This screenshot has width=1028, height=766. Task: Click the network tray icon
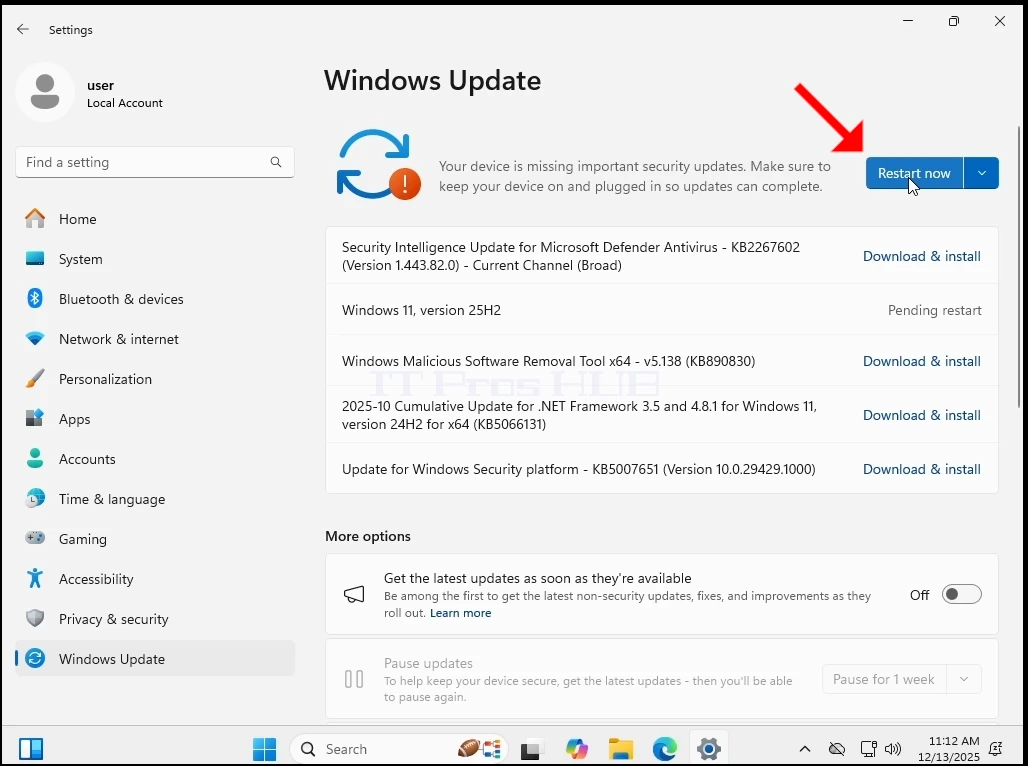pos(869,749)
